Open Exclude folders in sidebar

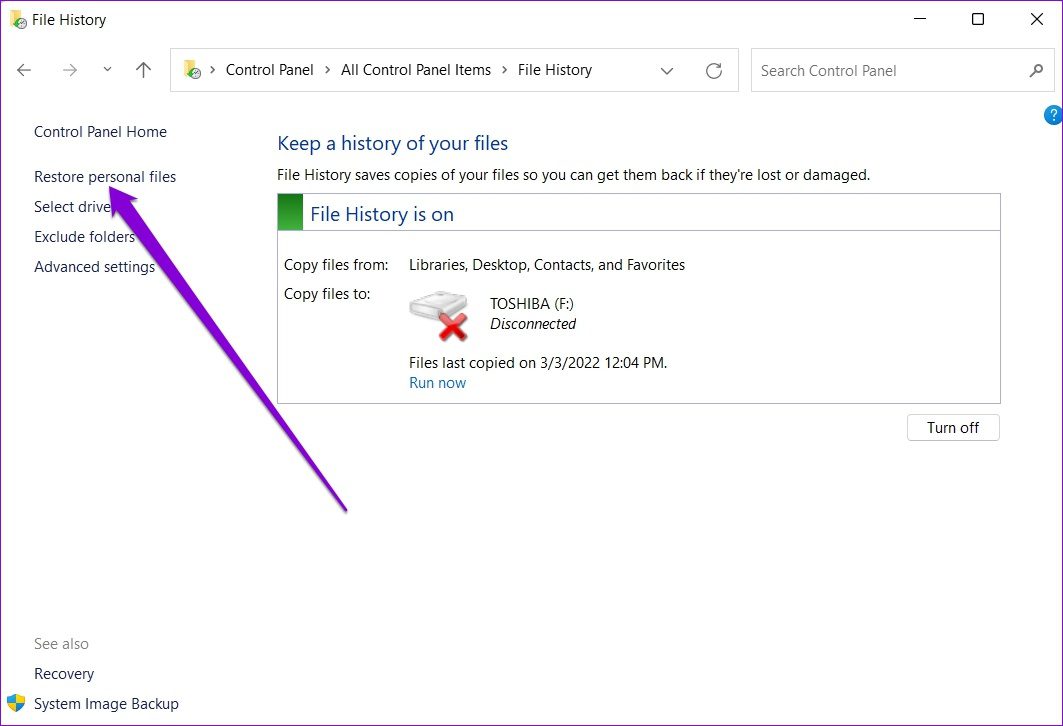pyautogui.click(x=84, y=237)
